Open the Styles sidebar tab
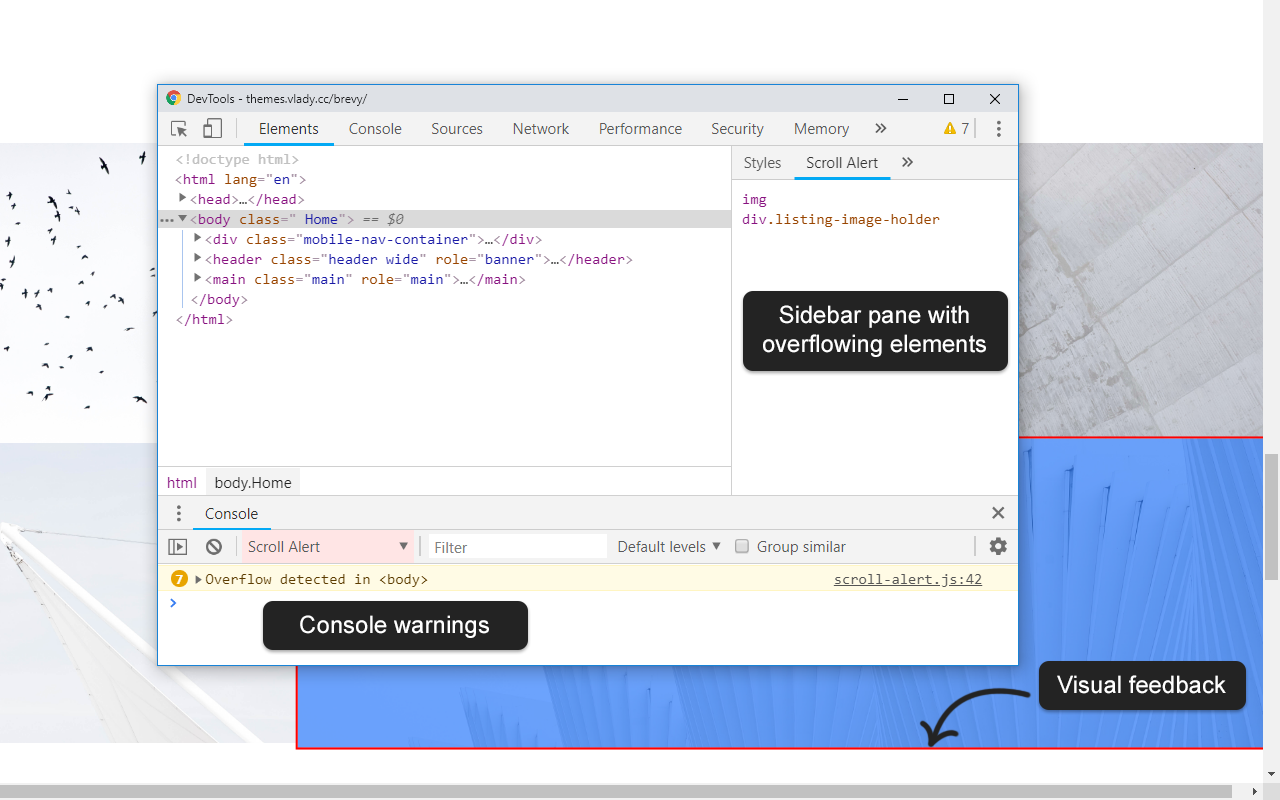Viewport: 1280px width, 800px height. [x=762, y=162]
